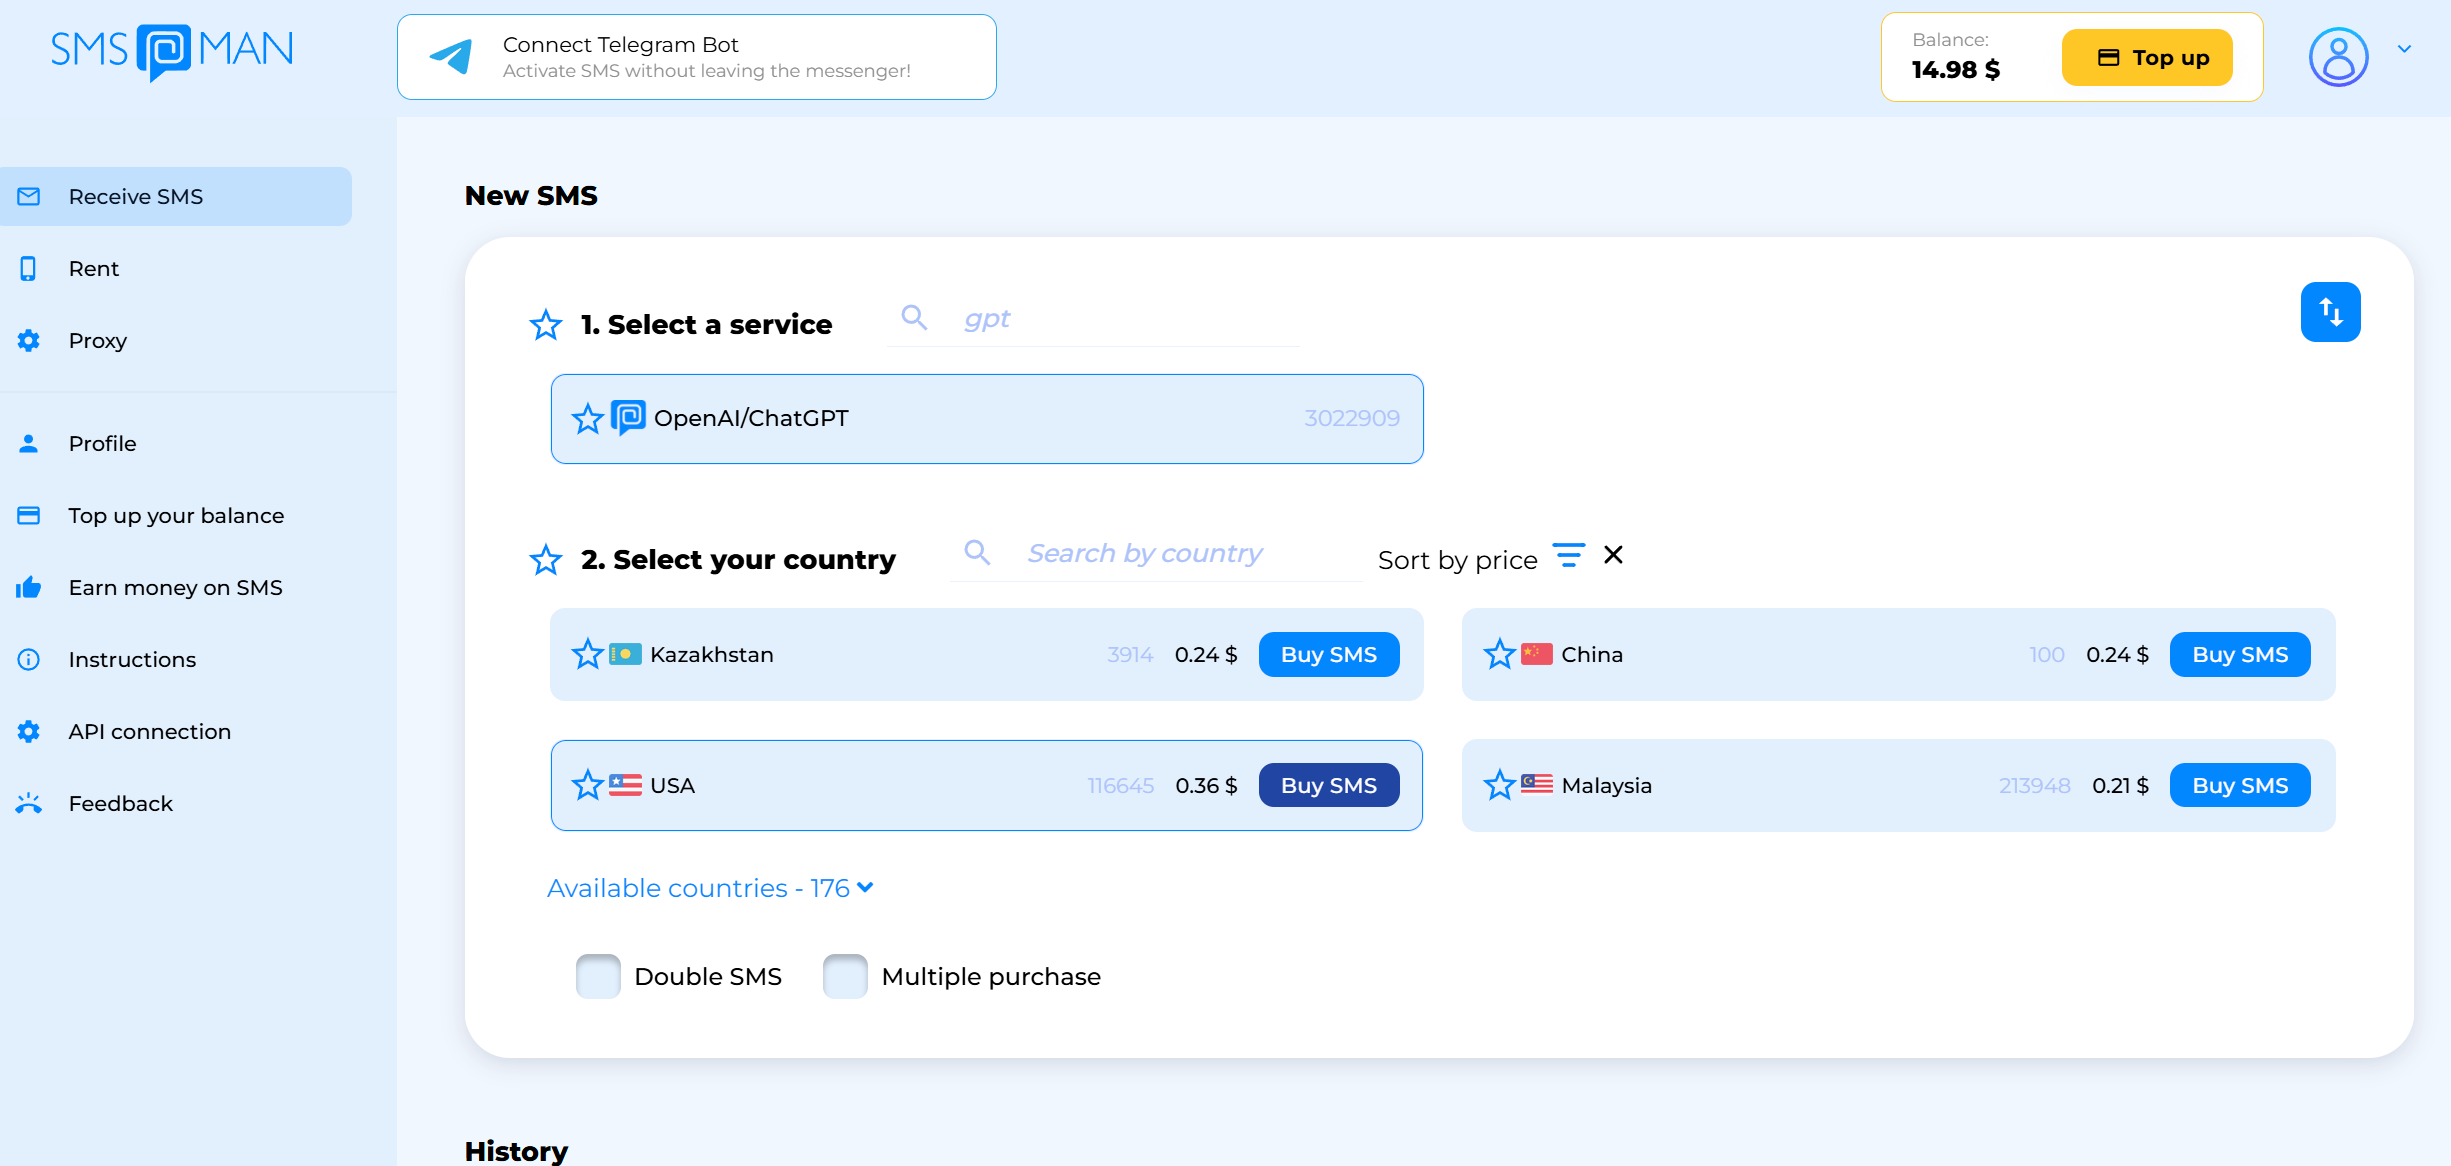Open Receive SMS in the sidebar
The height and width of the screenshot is (1166, 2451).
(176, 196)
